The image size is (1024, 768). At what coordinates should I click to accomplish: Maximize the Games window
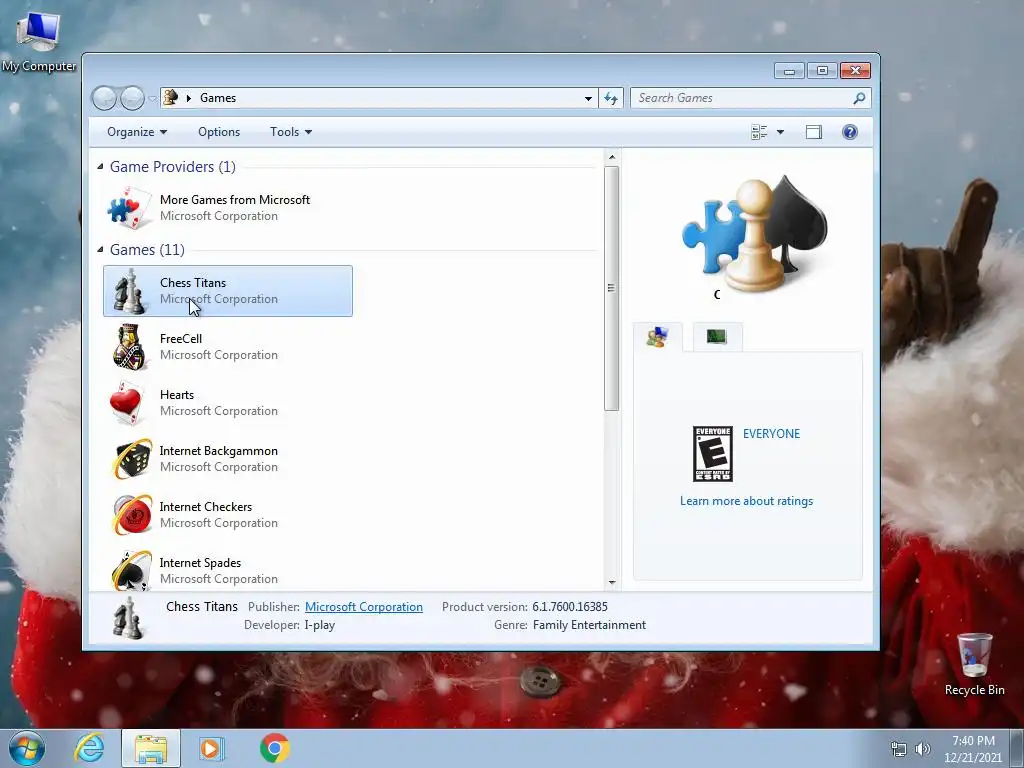pos(822,71)
